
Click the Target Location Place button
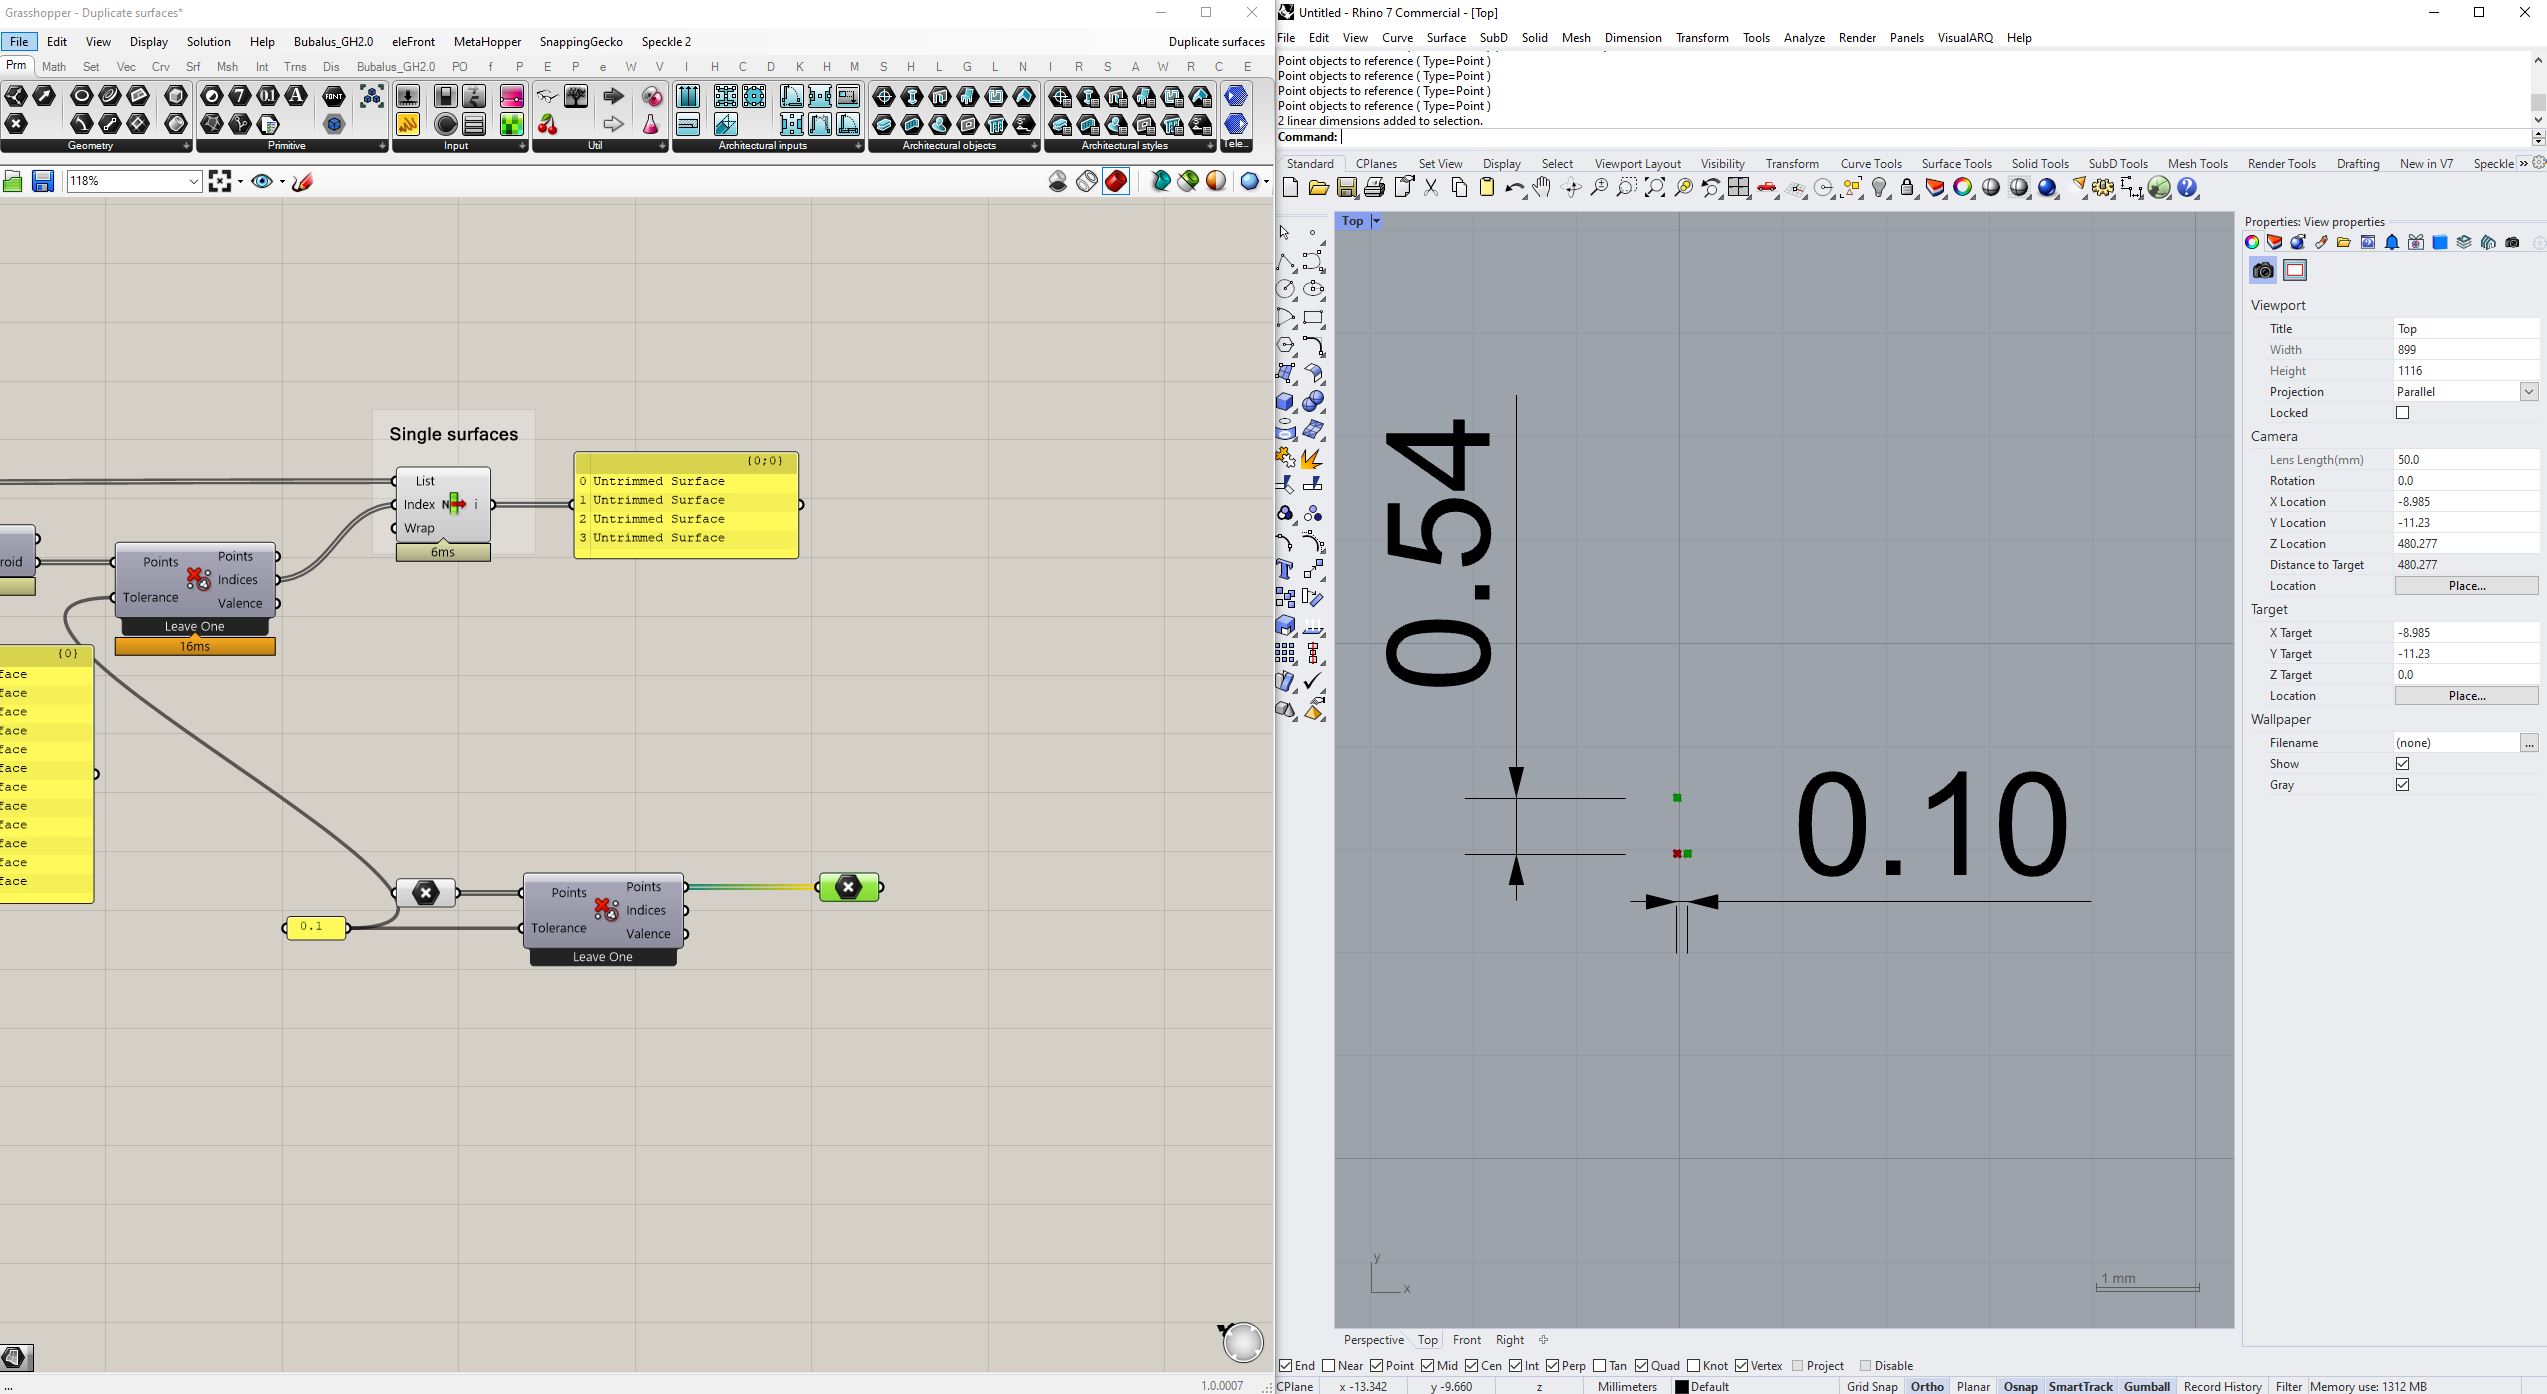click(x=2466, y=696)
